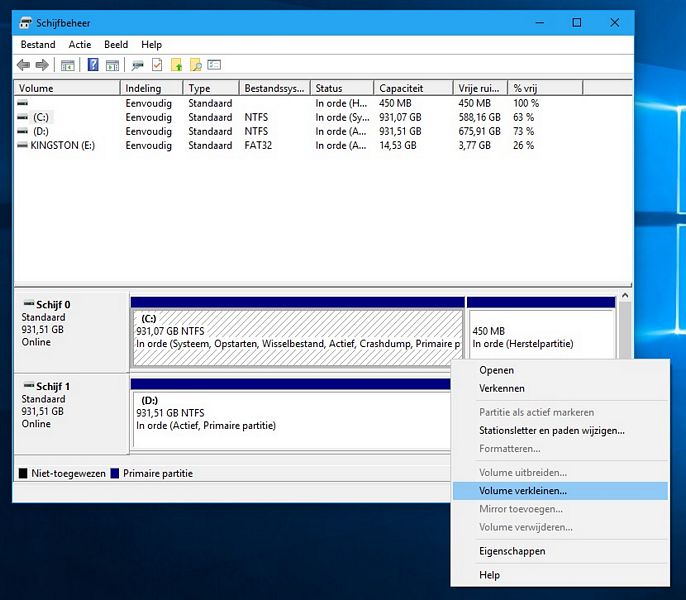686x600 pixels.
Task: Open the Bestand menu
Action: click(38, 45)
